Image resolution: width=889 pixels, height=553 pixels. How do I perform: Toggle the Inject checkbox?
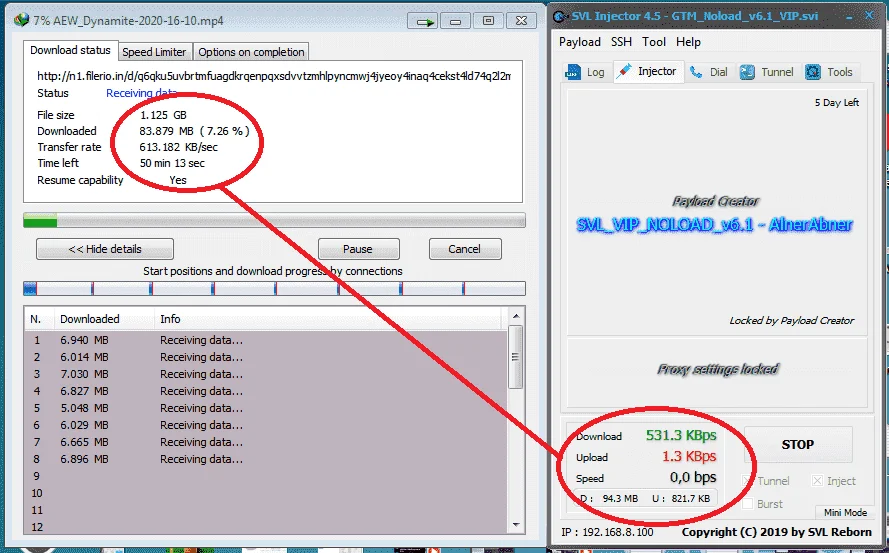click(817, 481)
